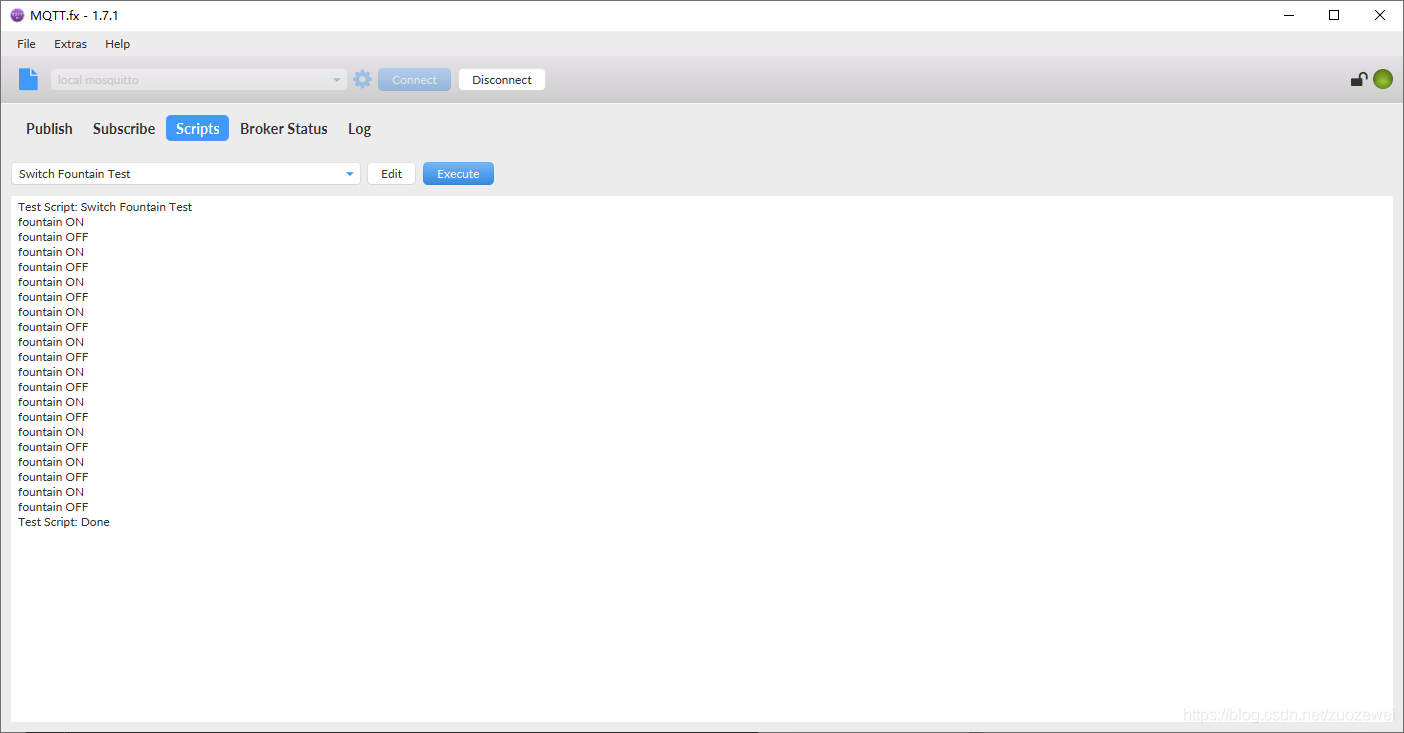
Task: Open connection settings via gear icon
Action: tap(362, 80)
